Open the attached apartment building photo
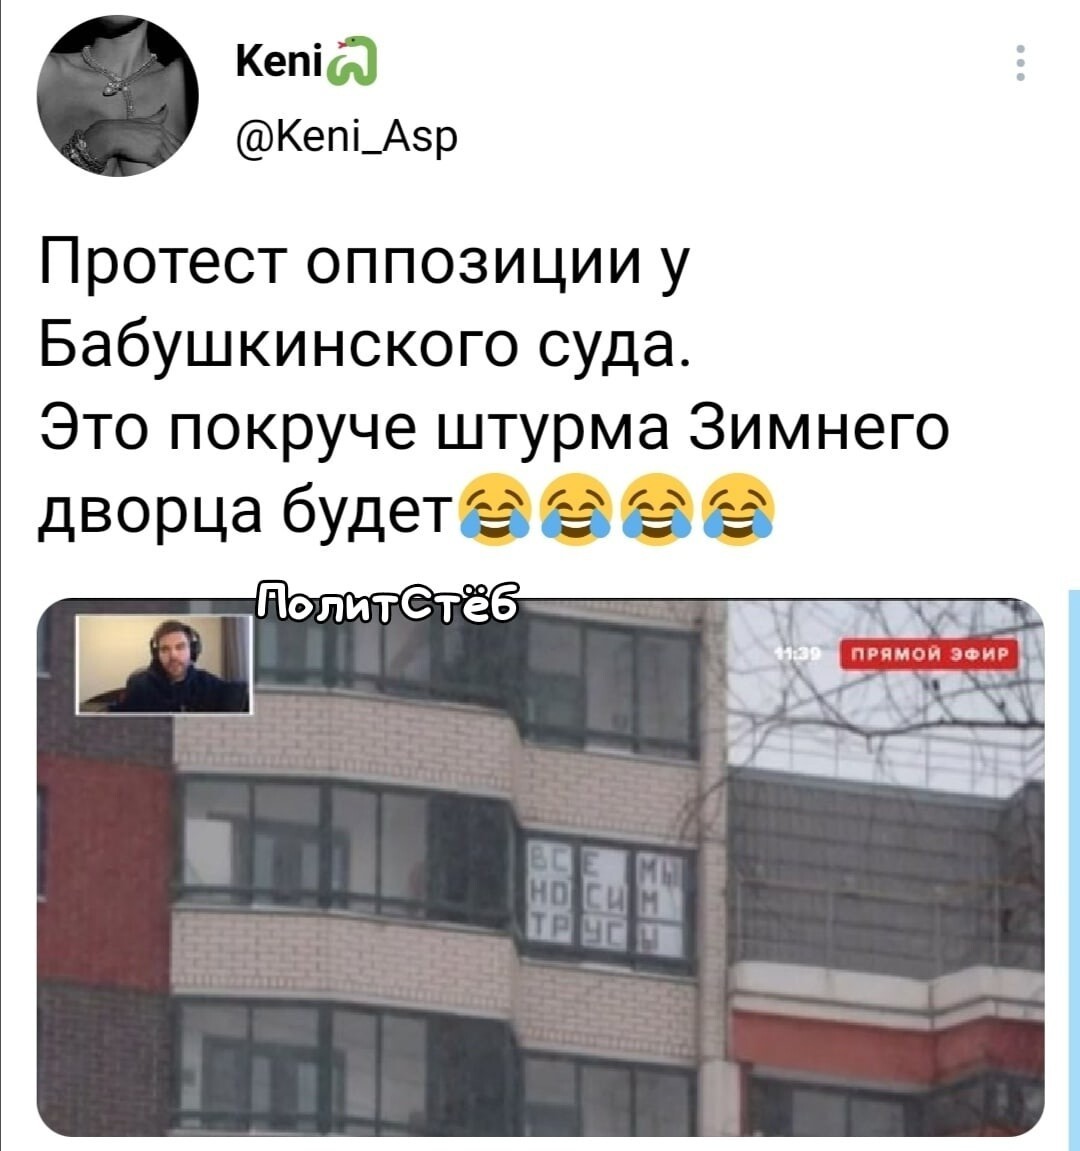The width and height of the screenshot is (1080, 1151). (x=540, y=867)
